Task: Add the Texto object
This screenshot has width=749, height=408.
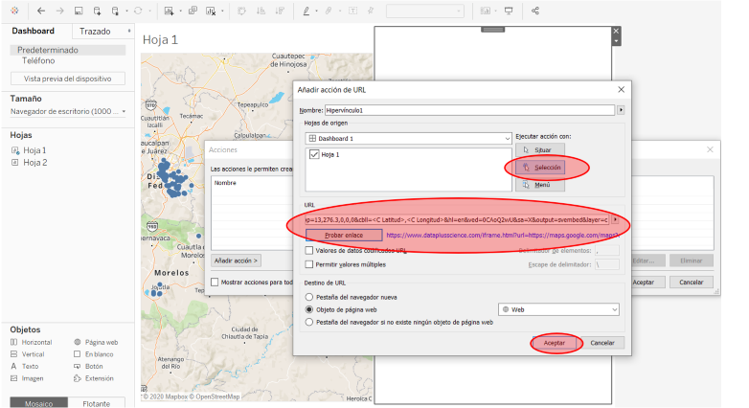Action: pos(24,366)
